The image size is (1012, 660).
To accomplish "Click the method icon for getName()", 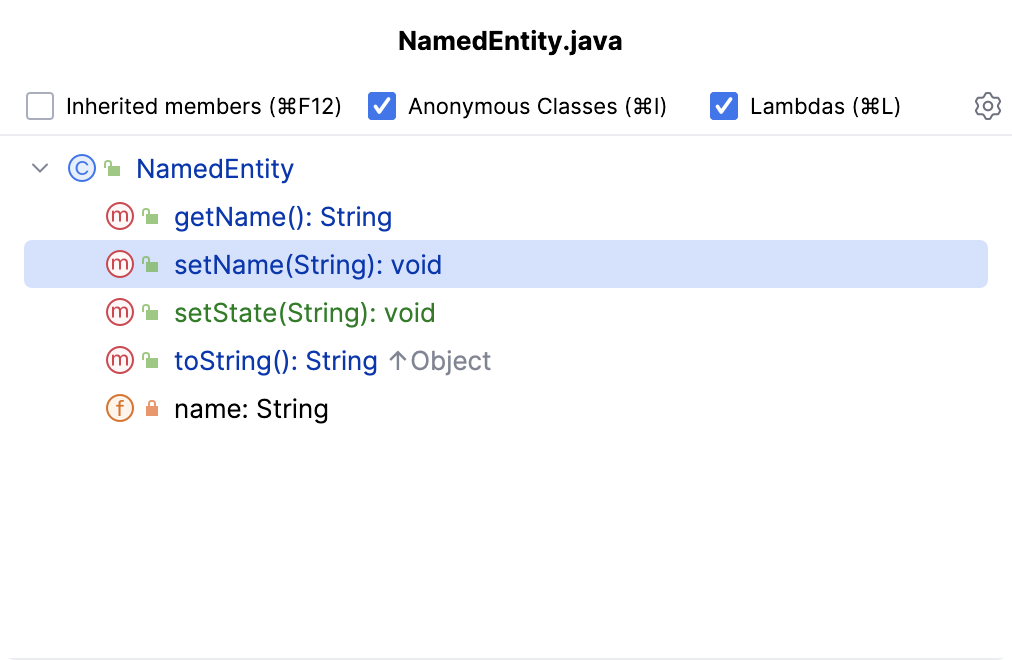I will (x=119, y=216).
